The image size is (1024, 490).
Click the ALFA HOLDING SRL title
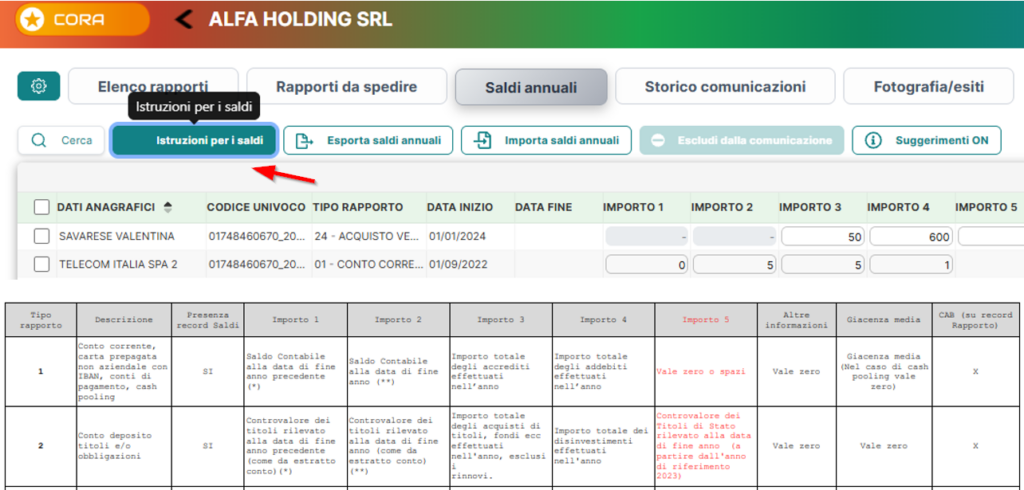coord(300,20)
